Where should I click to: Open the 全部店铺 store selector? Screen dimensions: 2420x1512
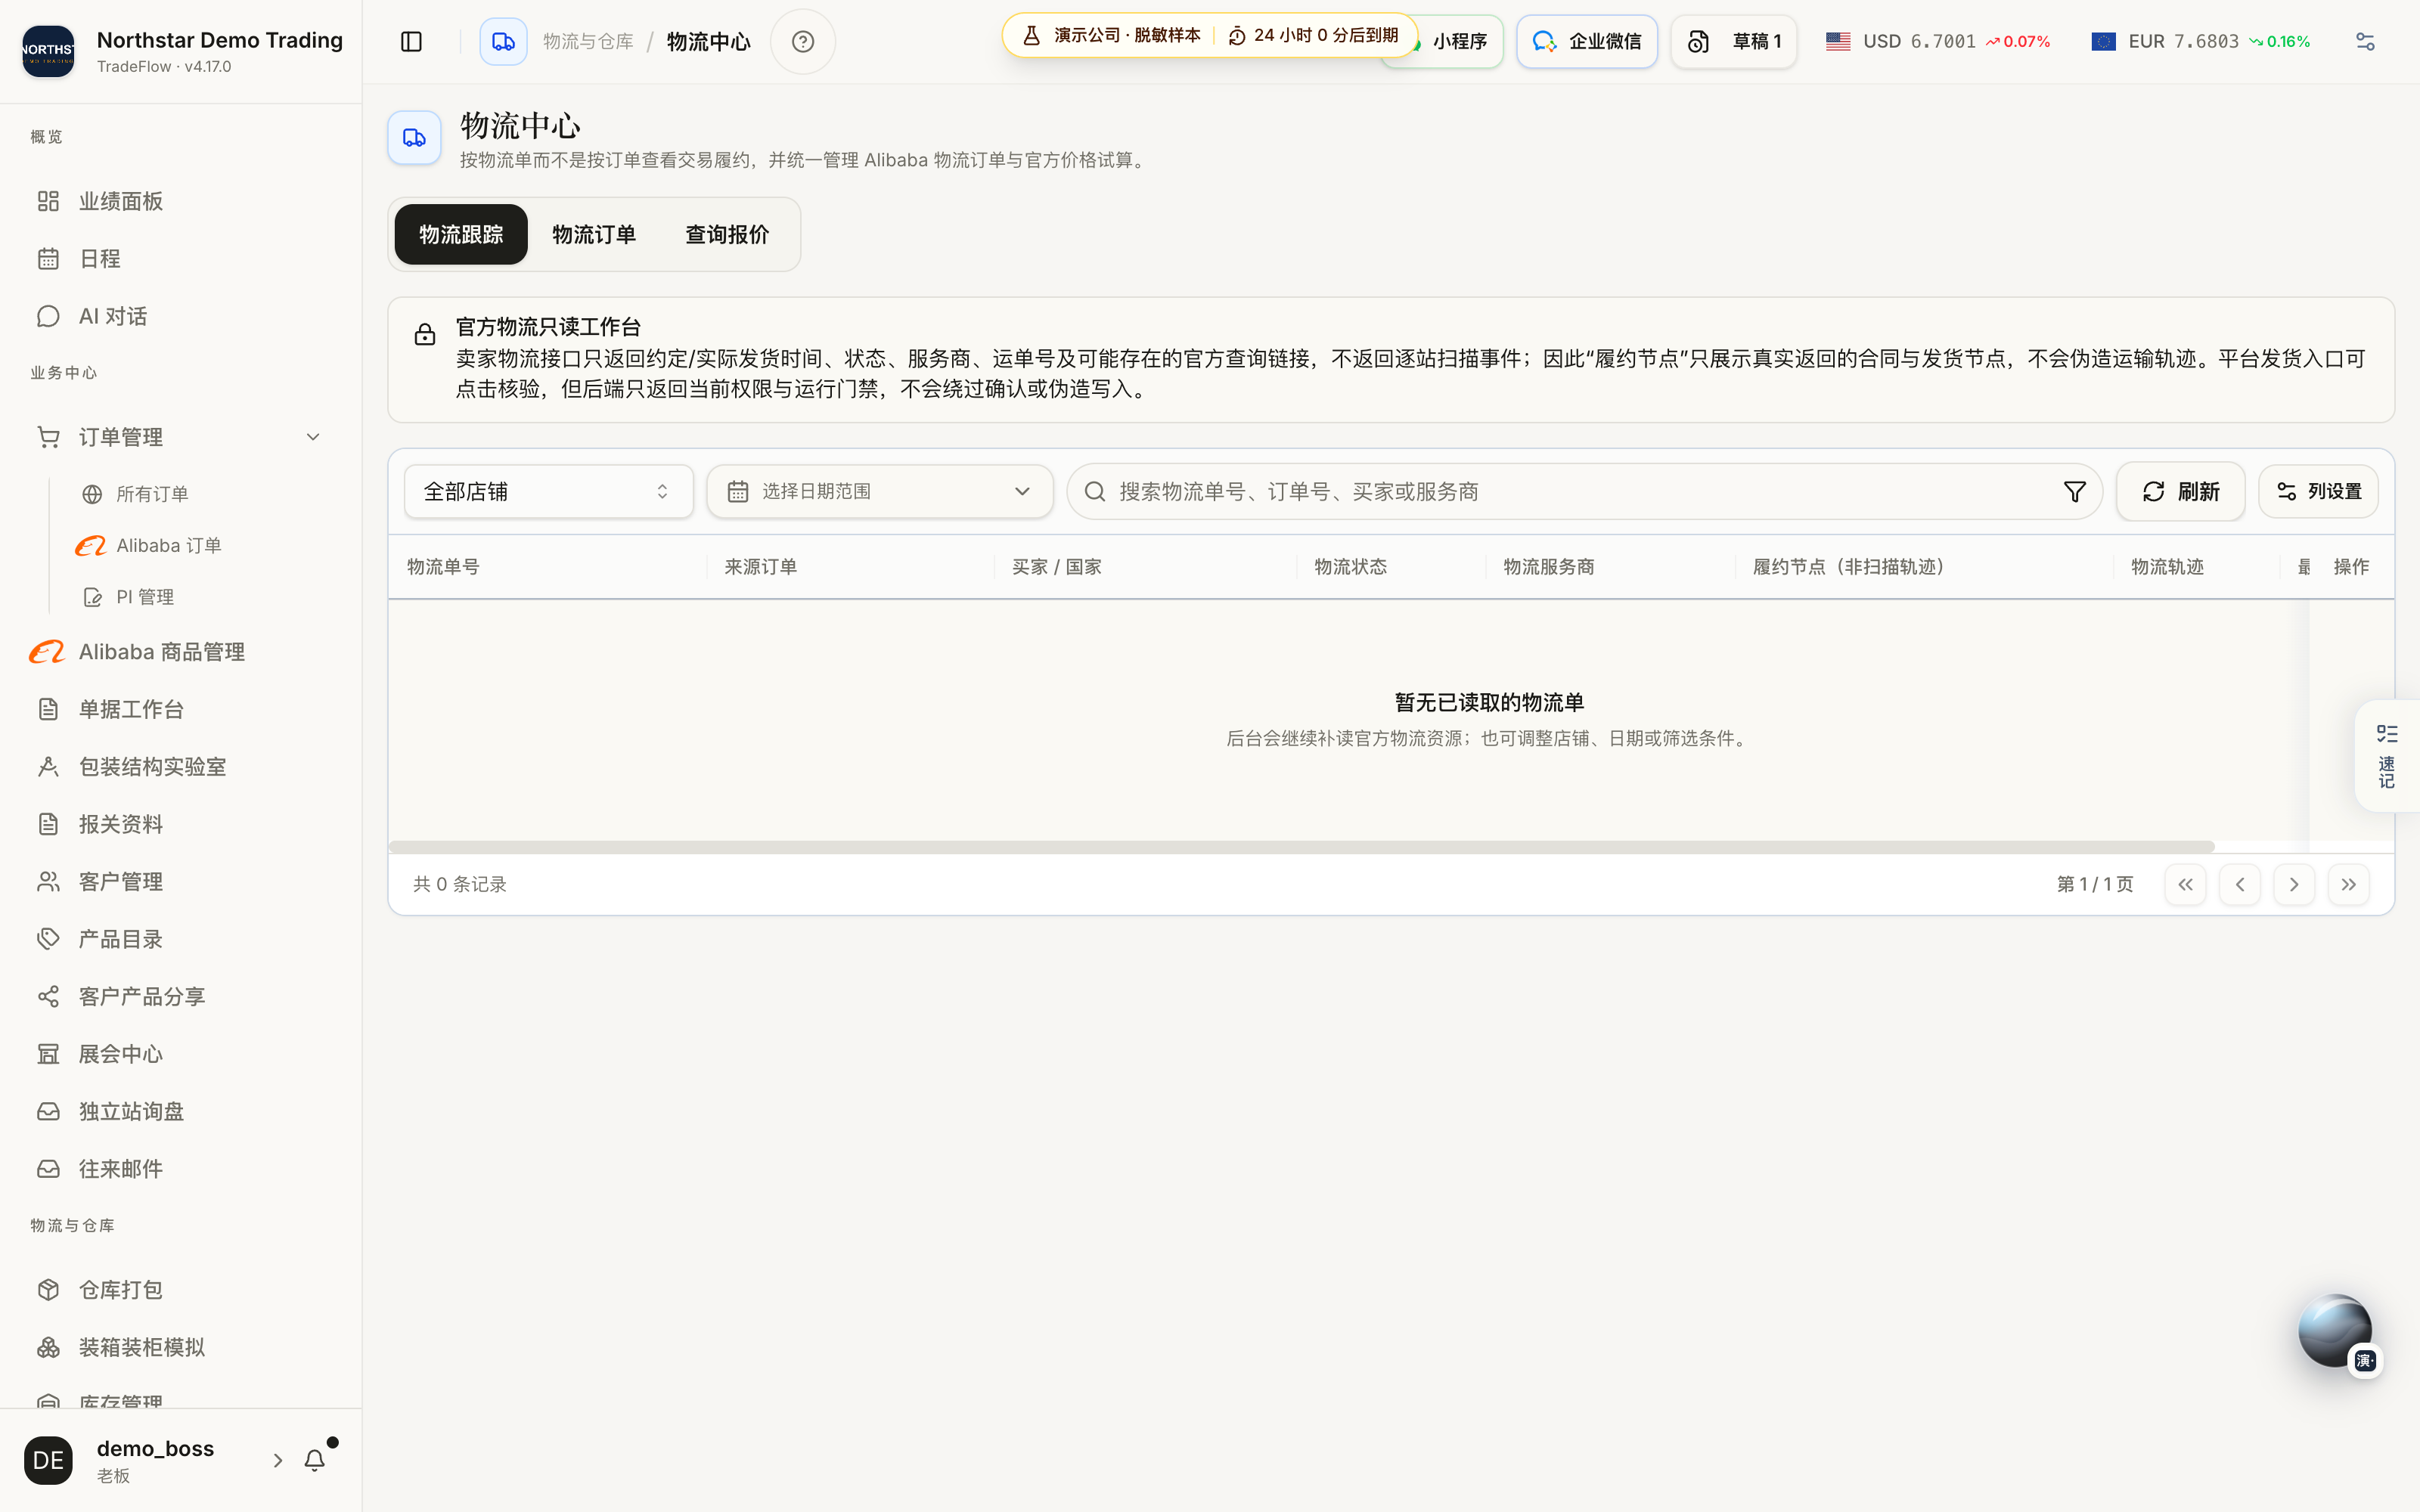[548, 491]
